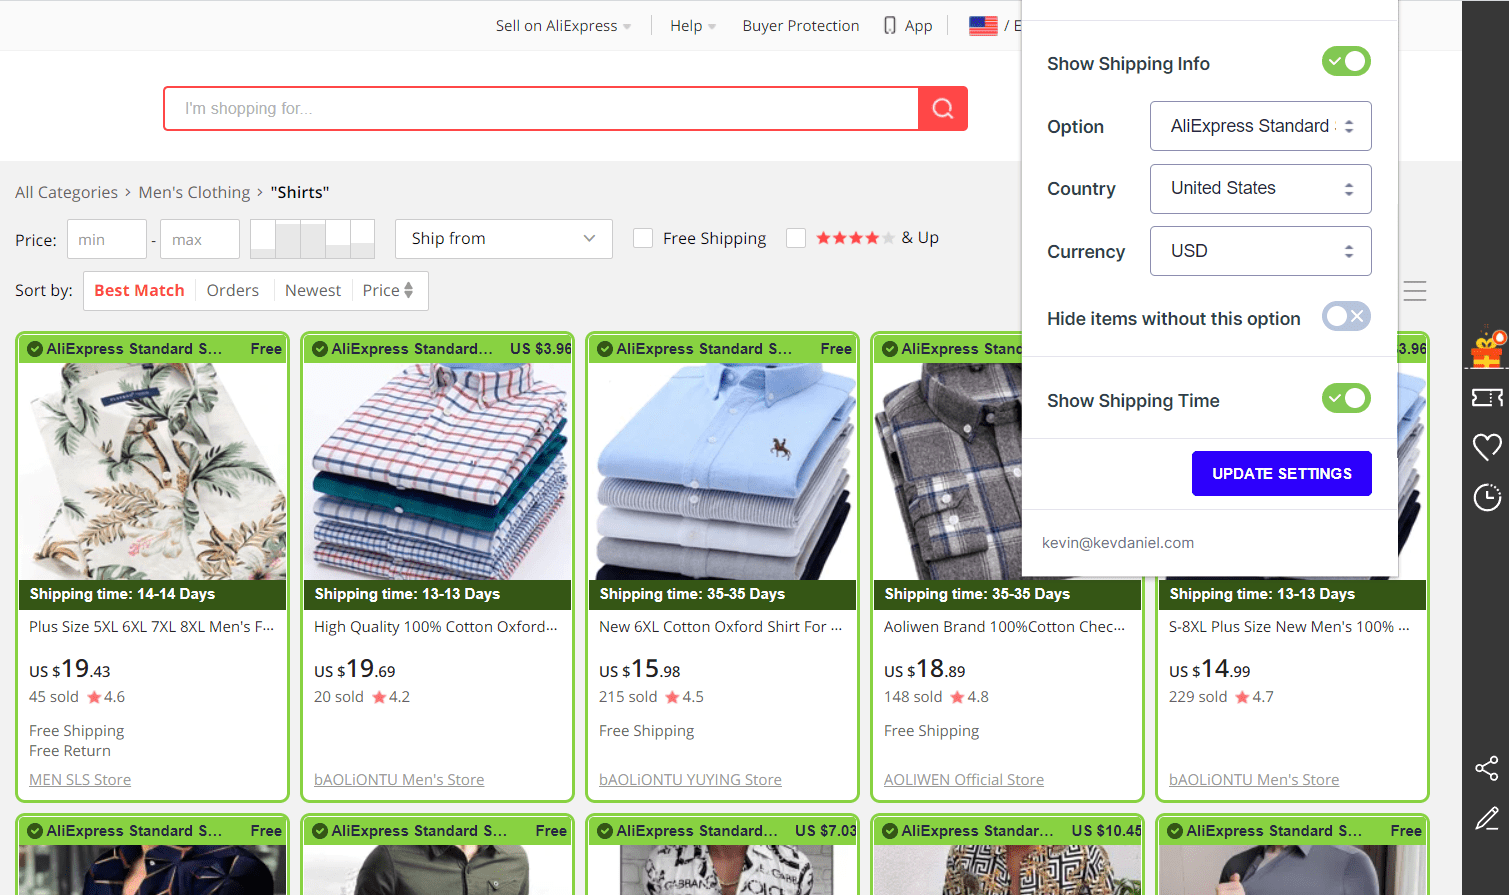Open the MEN SLS Store link
The image size is (1509, 895).
point(80,780)
